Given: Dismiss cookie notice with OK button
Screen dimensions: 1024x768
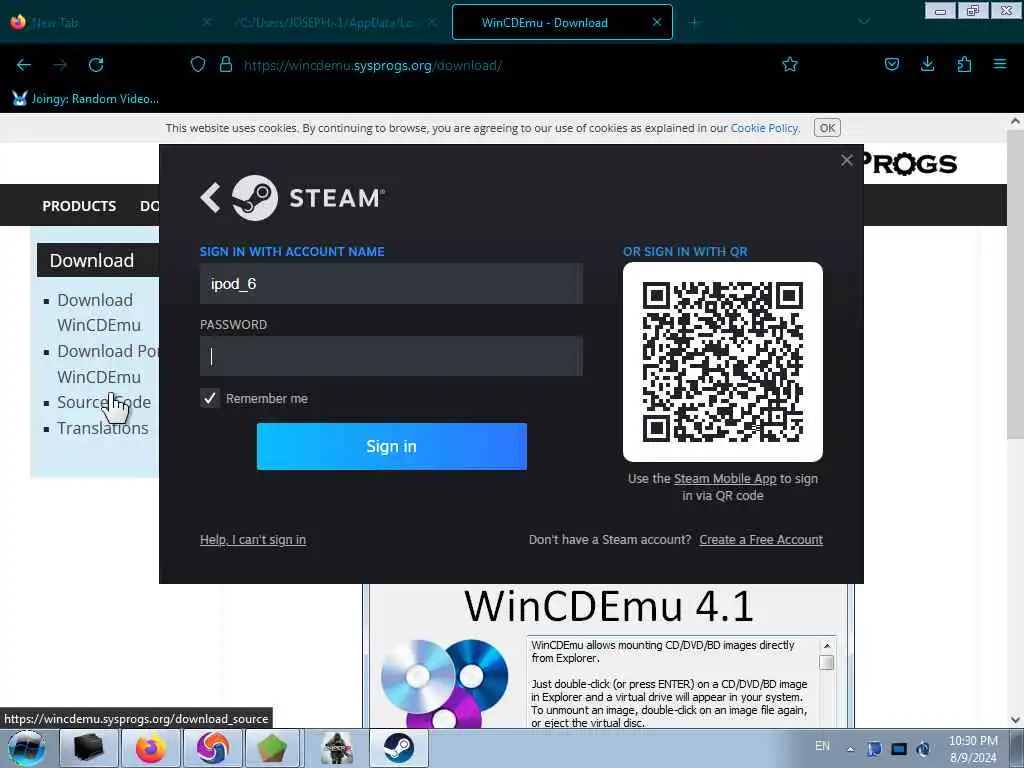Looking at the screenshot, I should (x=827, y=128).
